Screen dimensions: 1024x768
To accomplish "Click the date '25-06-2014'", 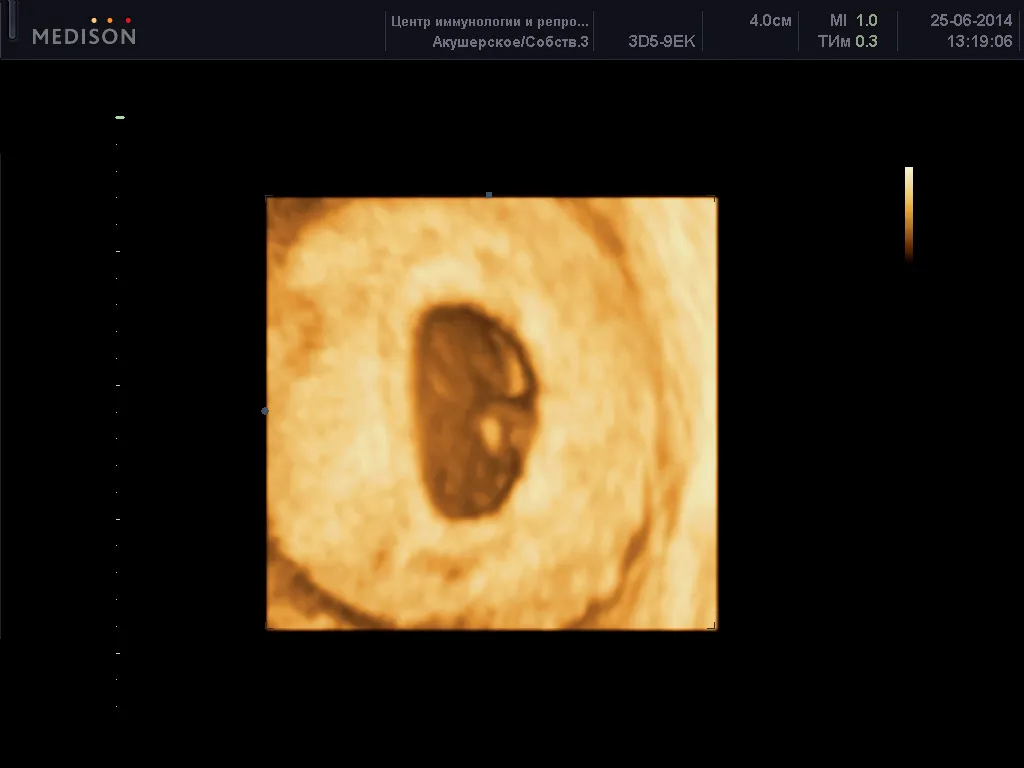I will click(x=971, y=20).
